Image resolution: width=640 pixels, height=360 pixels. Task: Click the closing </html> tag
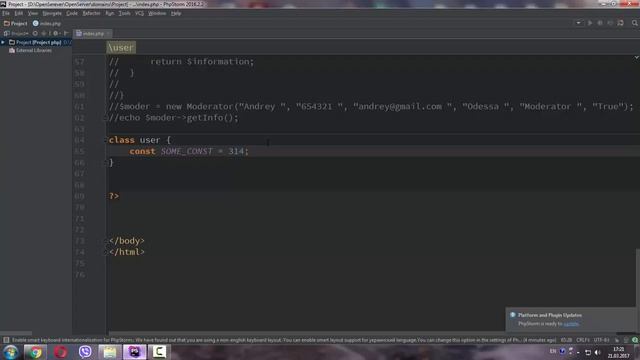click(127, 252)
